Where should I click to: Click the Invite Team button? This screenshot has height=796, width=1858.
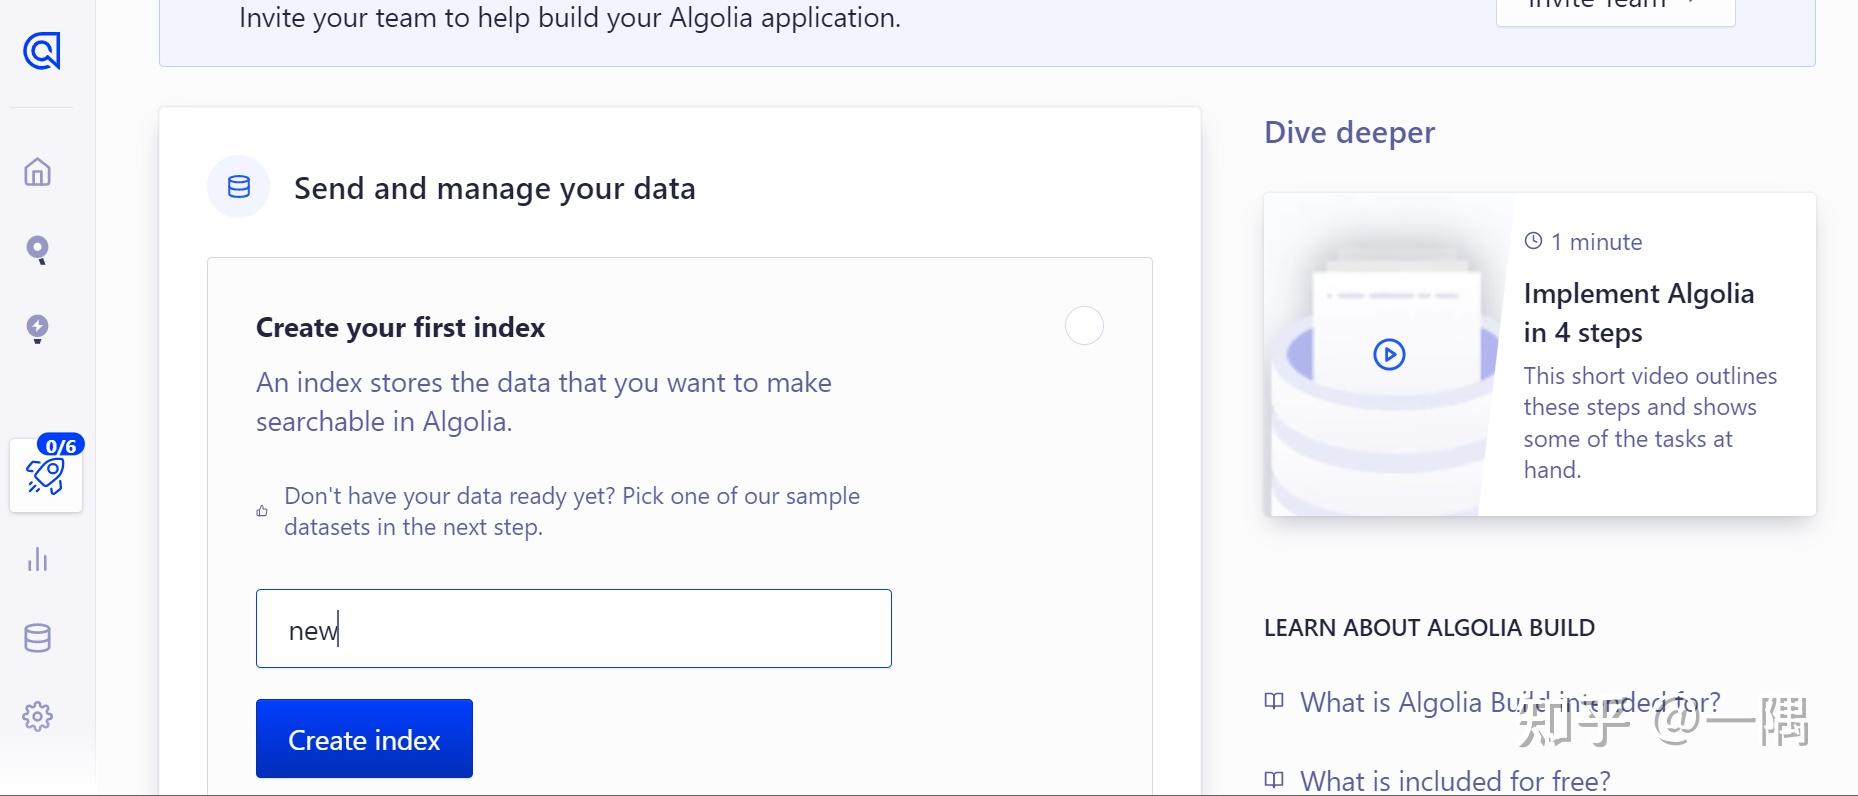click(x=1614, y=8)
